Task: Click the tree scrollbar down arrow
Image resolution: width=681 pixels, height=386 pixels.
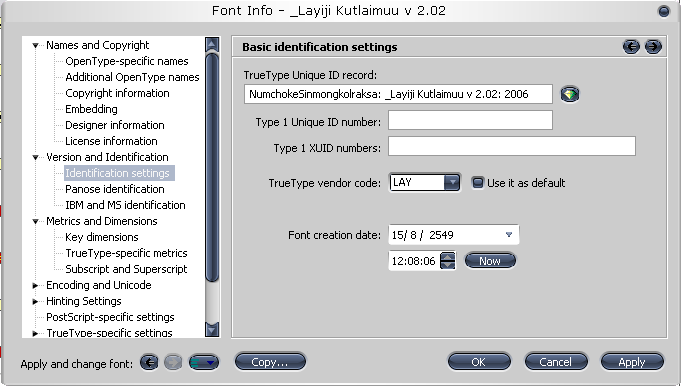Action: (x=212, y=330)
